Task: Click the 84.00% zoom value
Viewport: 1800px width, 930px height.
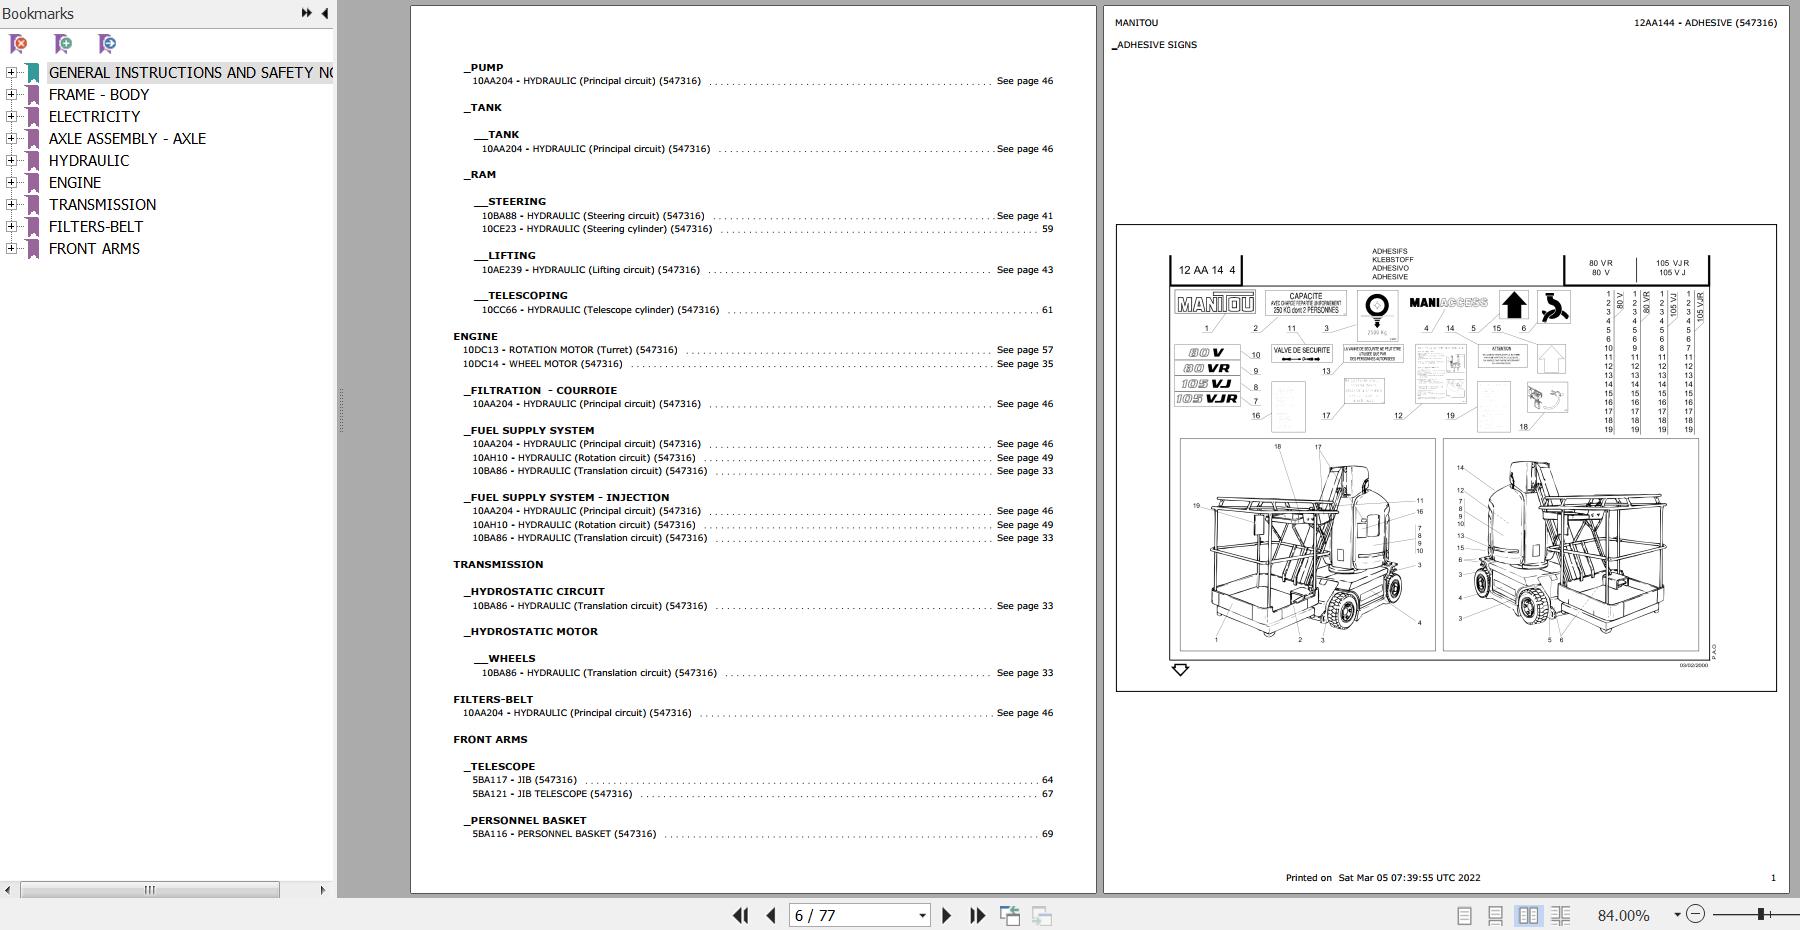Action: point(1623,915)
